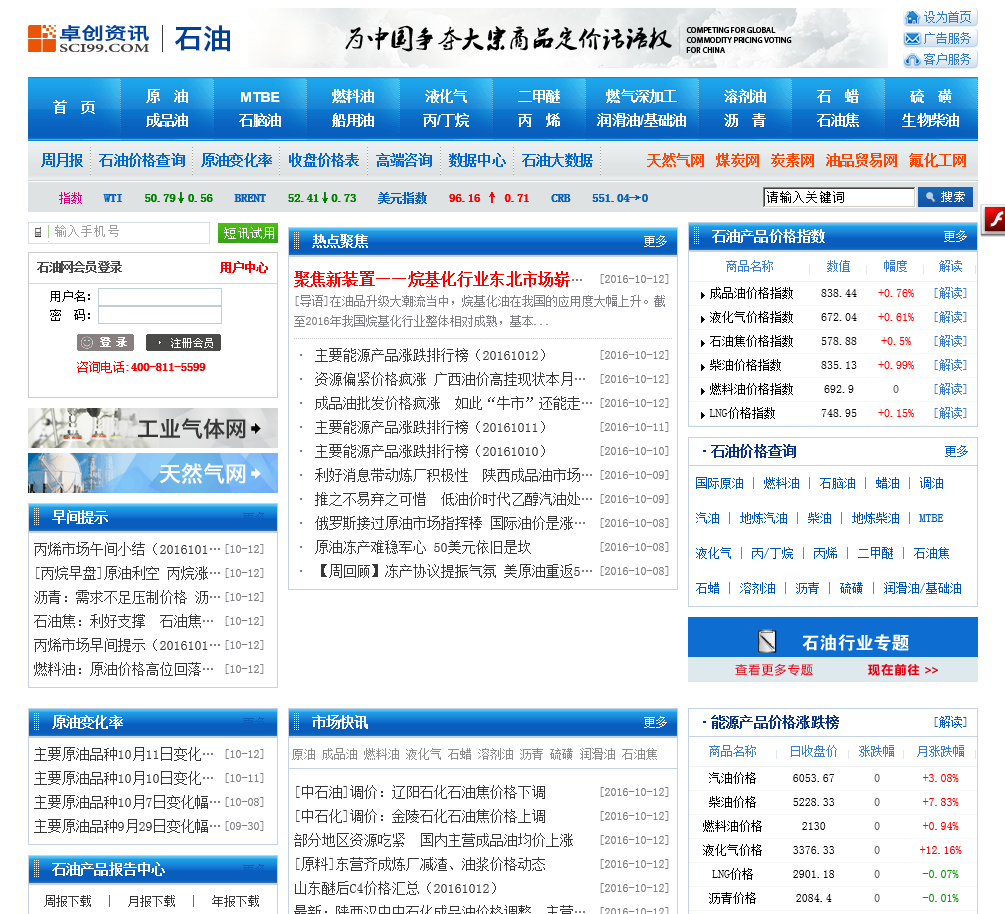Click the headset icon beside 客户服务
1005x914 pixels.
[x=911, y=60]
